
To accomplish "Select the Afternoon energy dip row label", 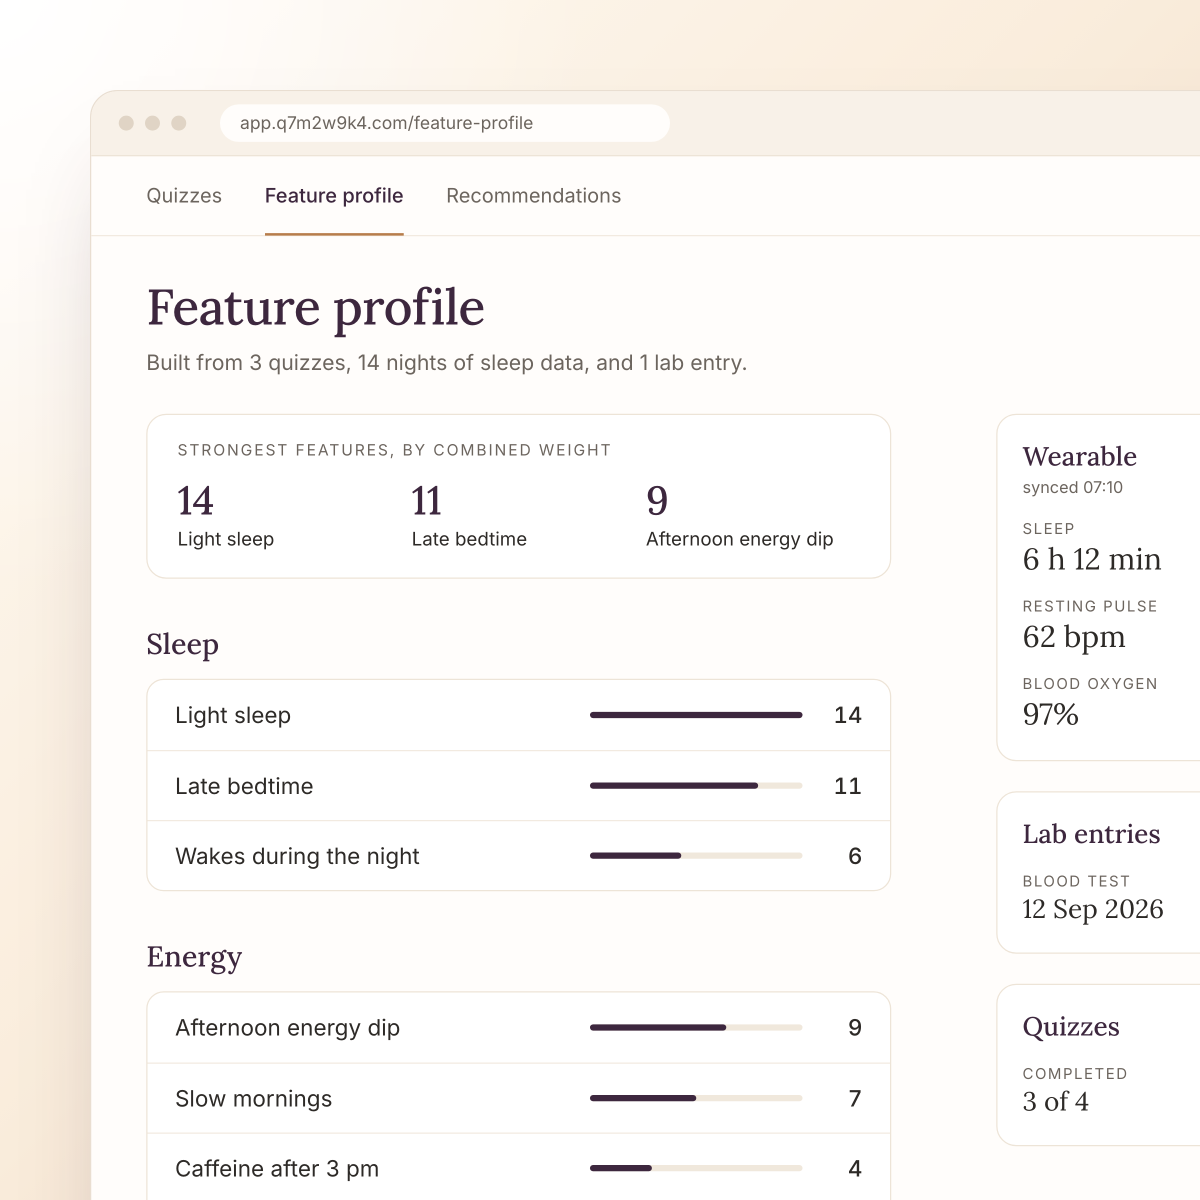I will pyautogui.click(x=287, y=1028).
